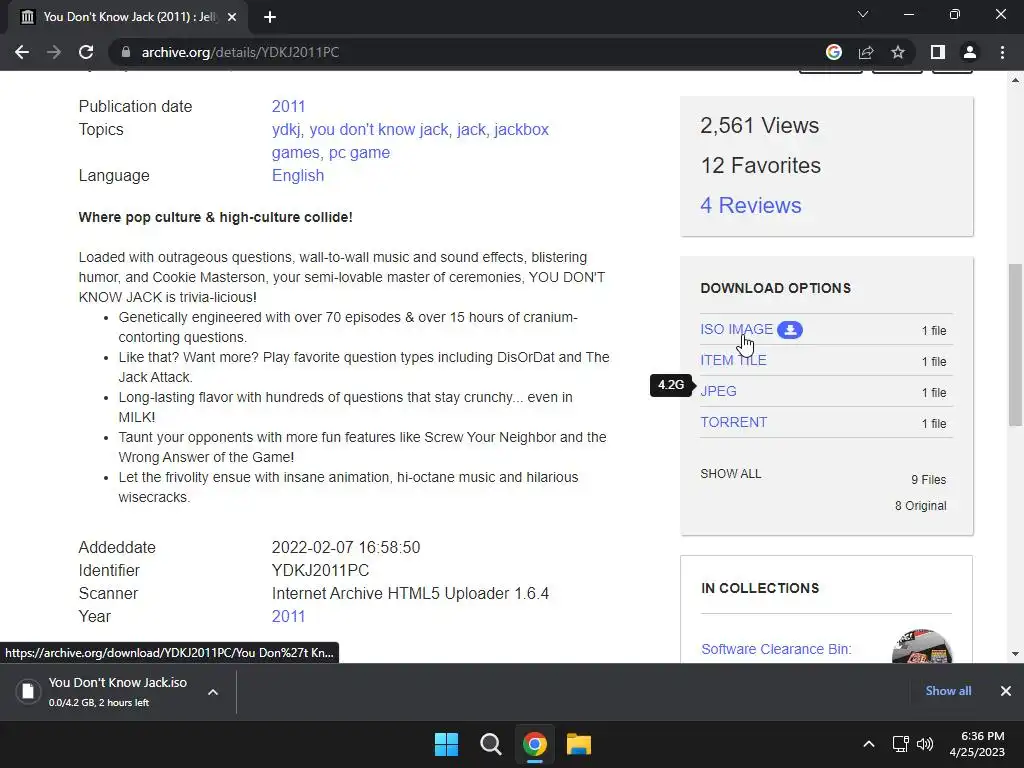The width and height of the screenshot is (1024, 768).
Task: Open publication date 2011 link
Action: click(x=288, y=106)
